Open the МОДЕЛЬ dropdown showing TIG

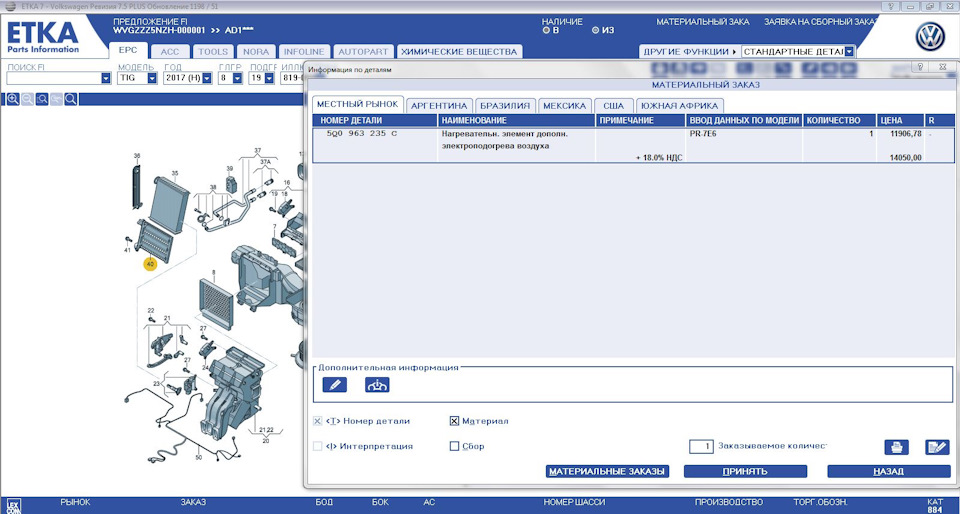[152, 78]
